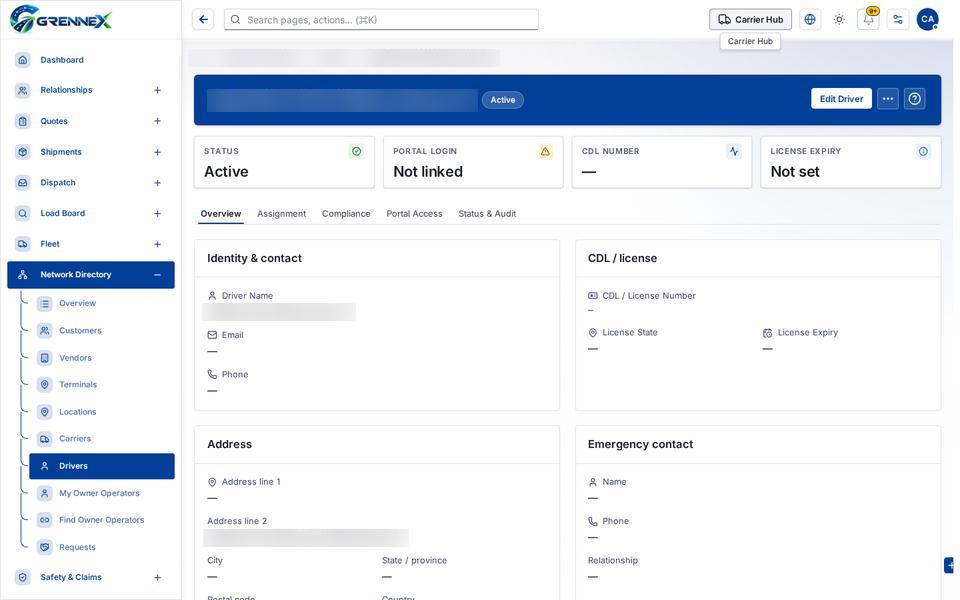Click the Grennex logo
The height and width of the screenshot is (600, 960).
61,19
